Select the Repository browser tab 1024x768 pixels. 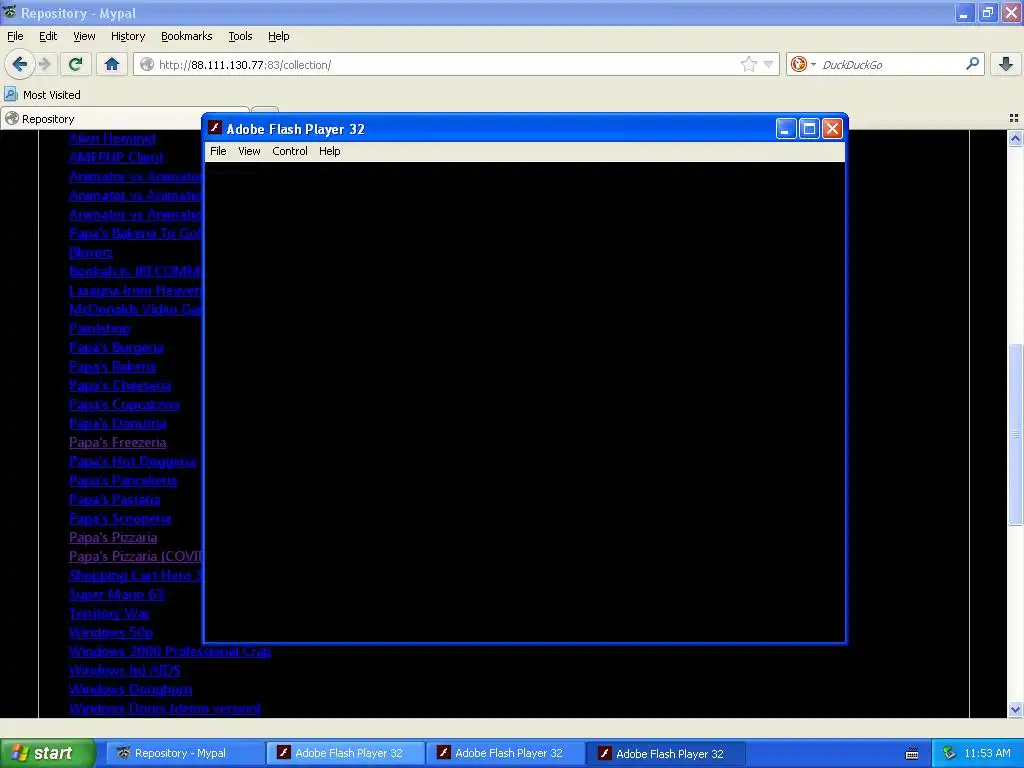click(125, 119)
